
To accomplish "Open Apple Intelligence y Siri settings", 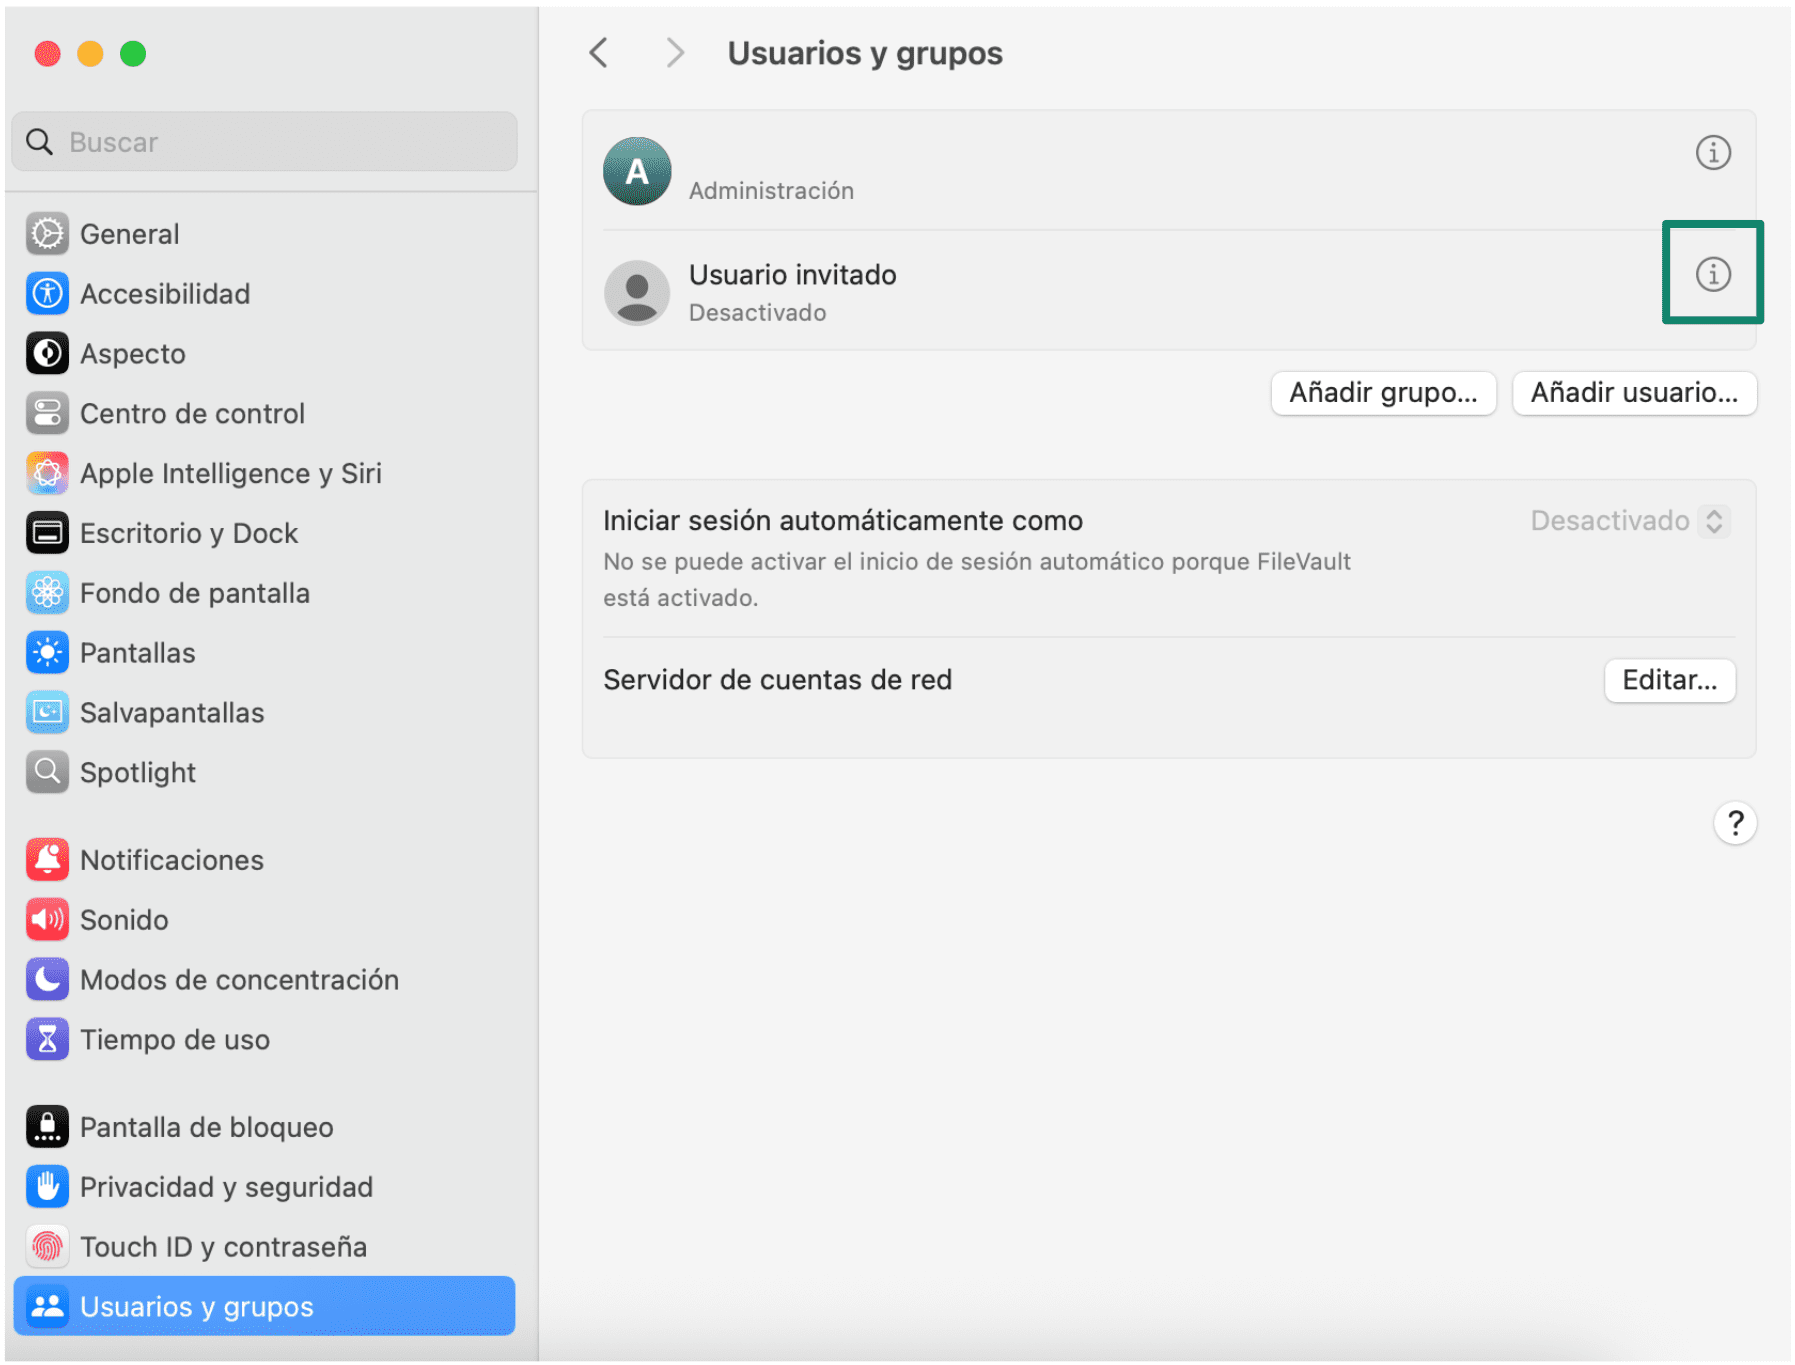I will [230, 472].
